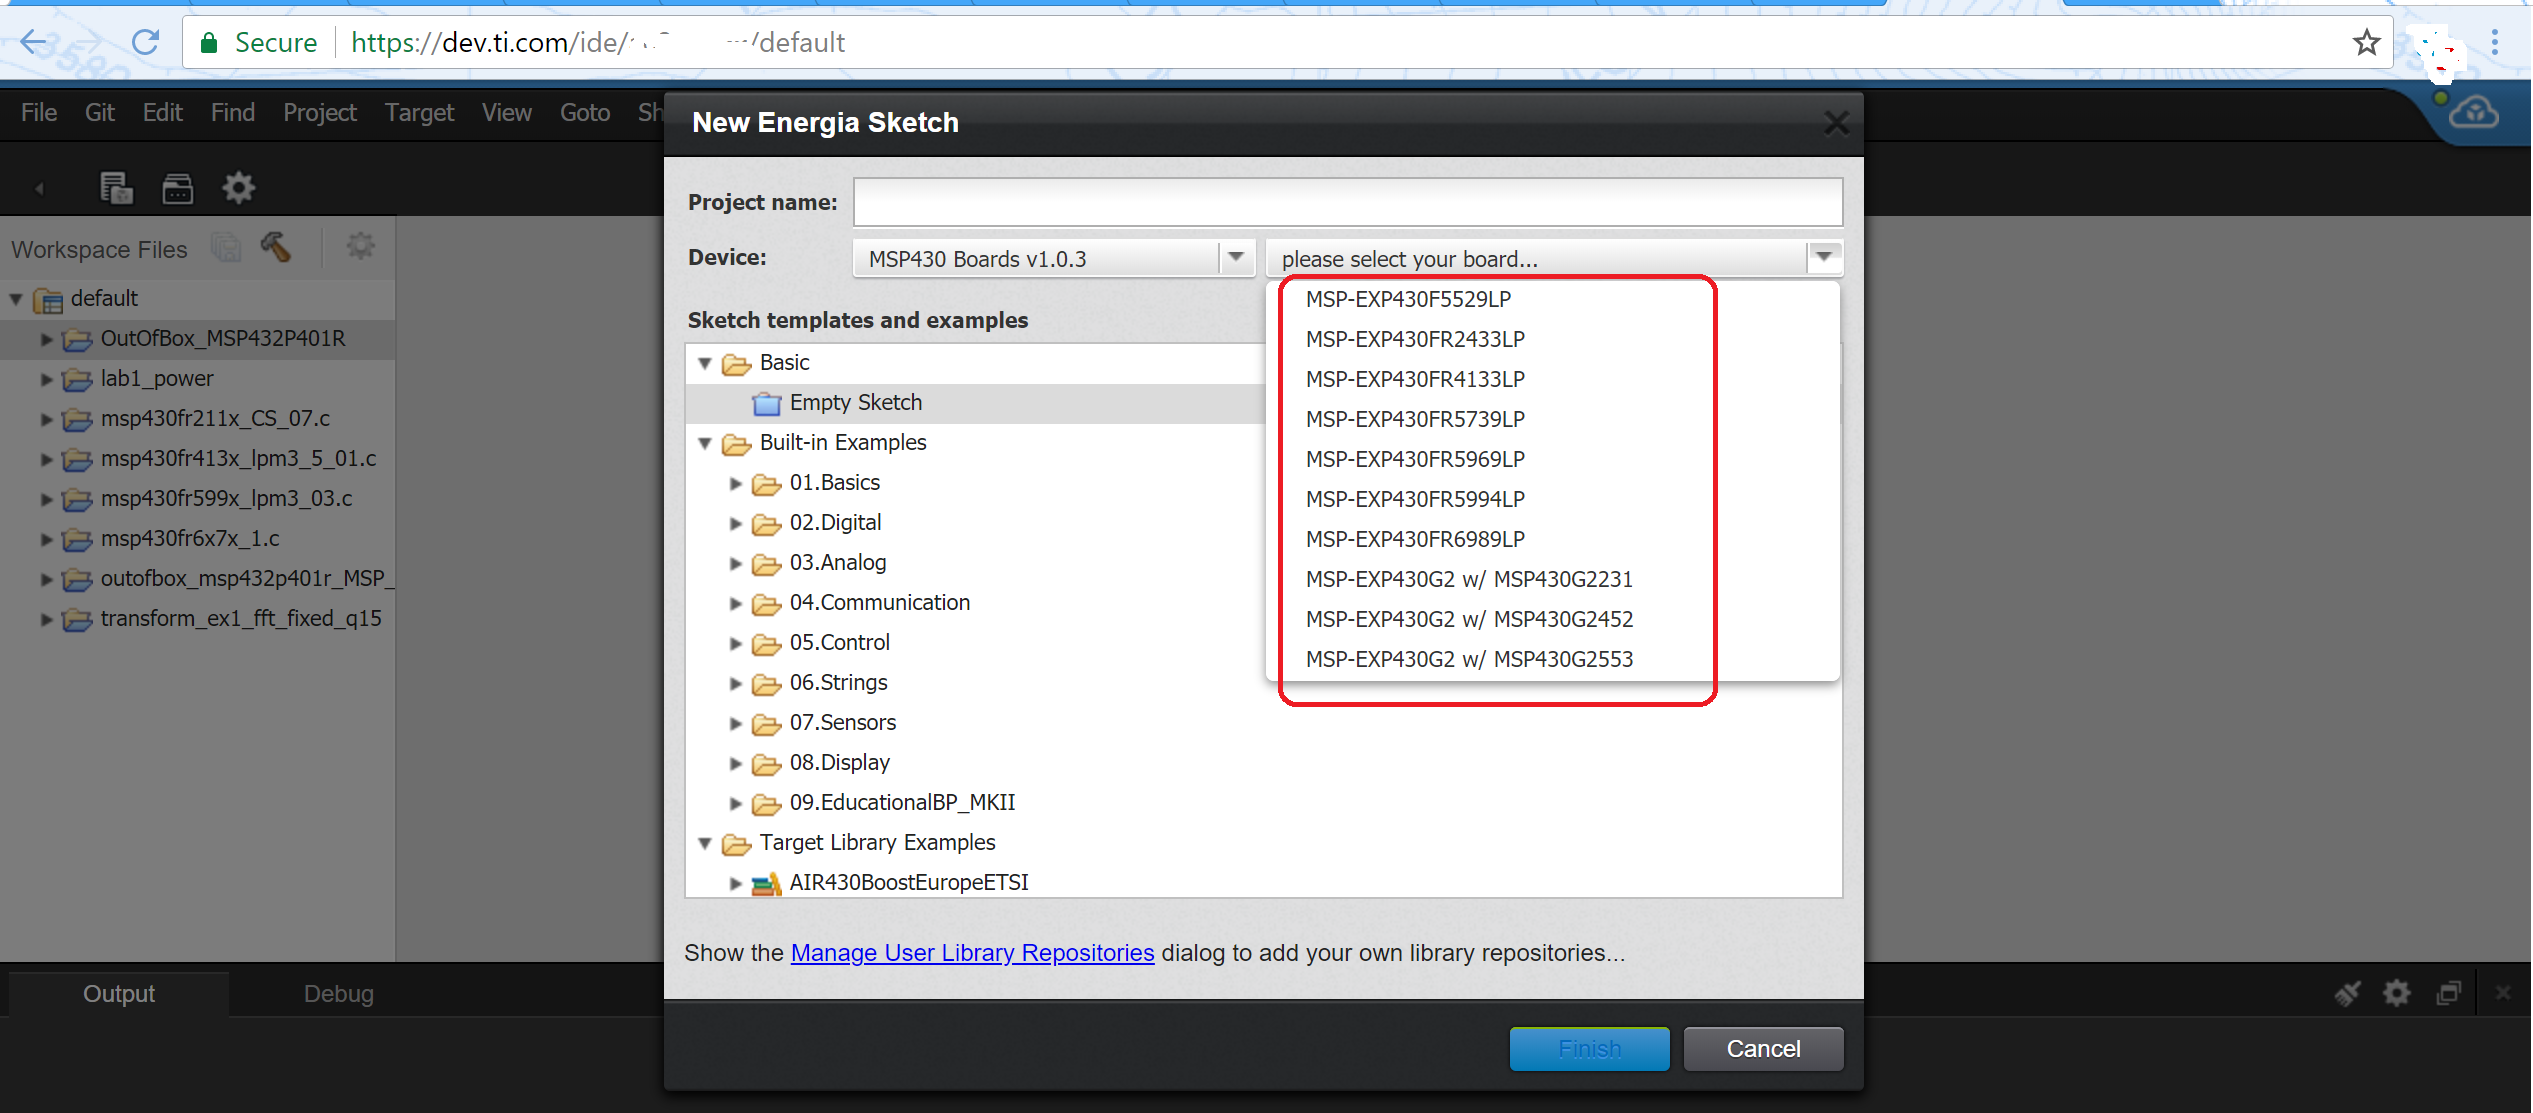This screenshot has width=2533, height=1113.
Task: Click the hammer build icon
Action: [x=276, y=247]
